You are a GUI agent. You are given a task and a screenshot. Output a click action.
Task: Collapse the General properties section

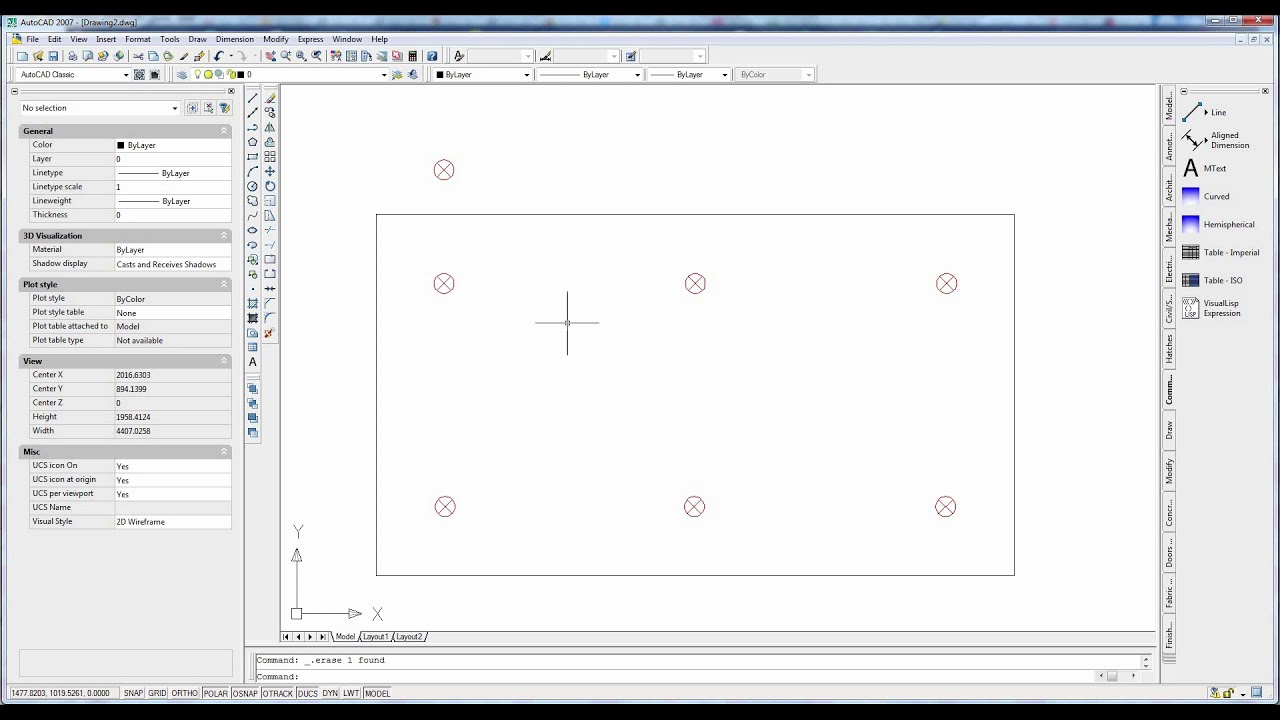(224, 131)
